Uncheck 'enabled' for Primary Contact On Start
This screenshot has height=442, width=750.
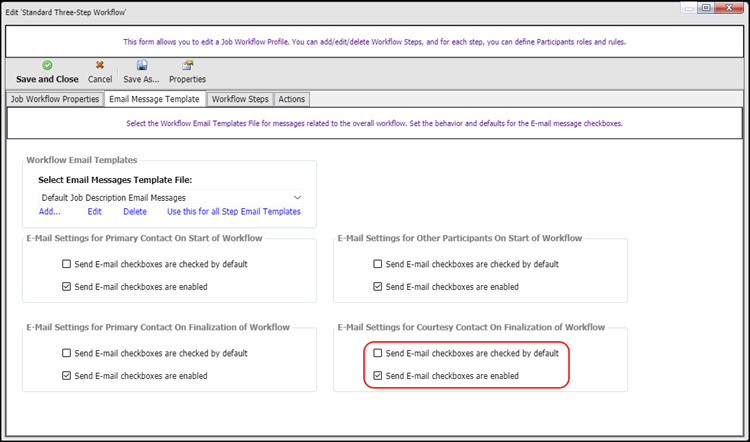tap(66, 287)
